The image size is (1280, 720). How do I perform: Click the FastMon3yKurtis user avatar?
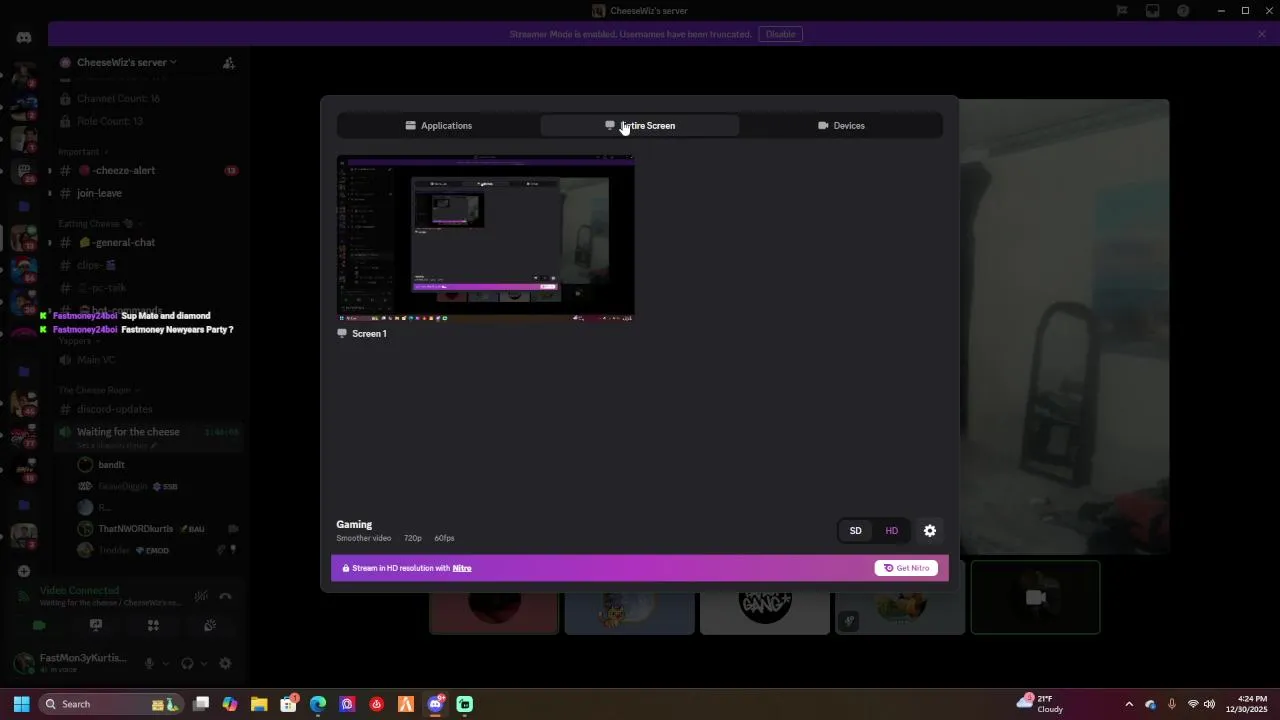point(24,663)
